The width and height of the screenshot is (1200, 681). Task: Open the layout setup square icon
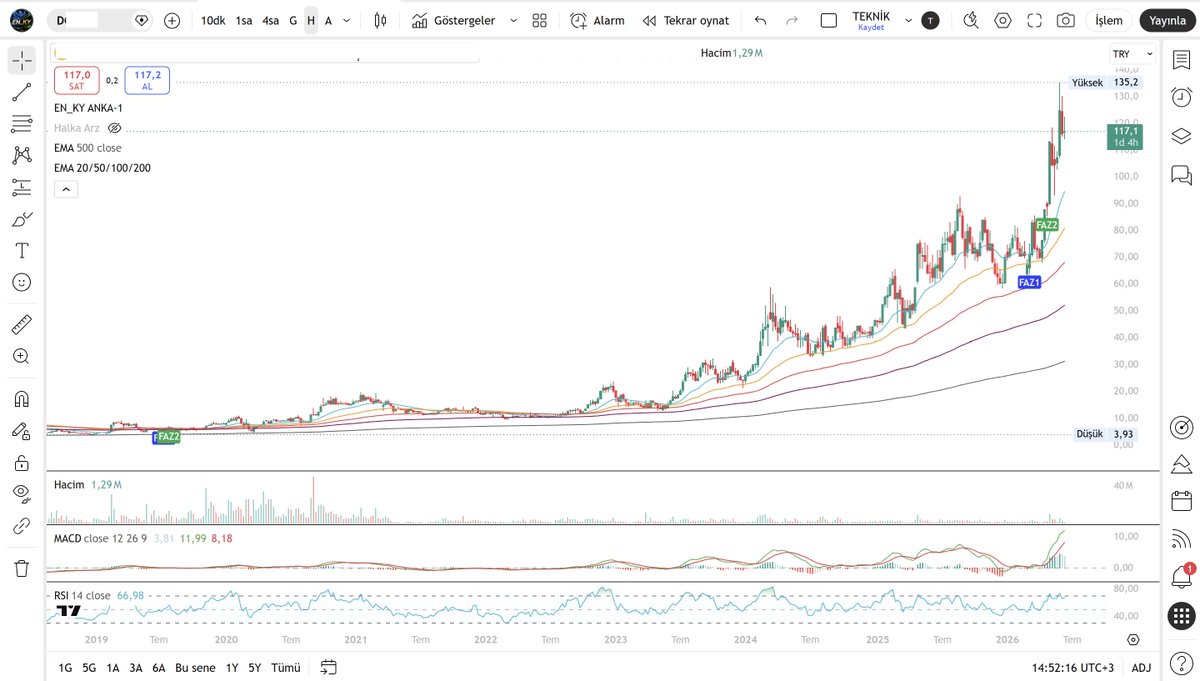(x=828, y=20)
